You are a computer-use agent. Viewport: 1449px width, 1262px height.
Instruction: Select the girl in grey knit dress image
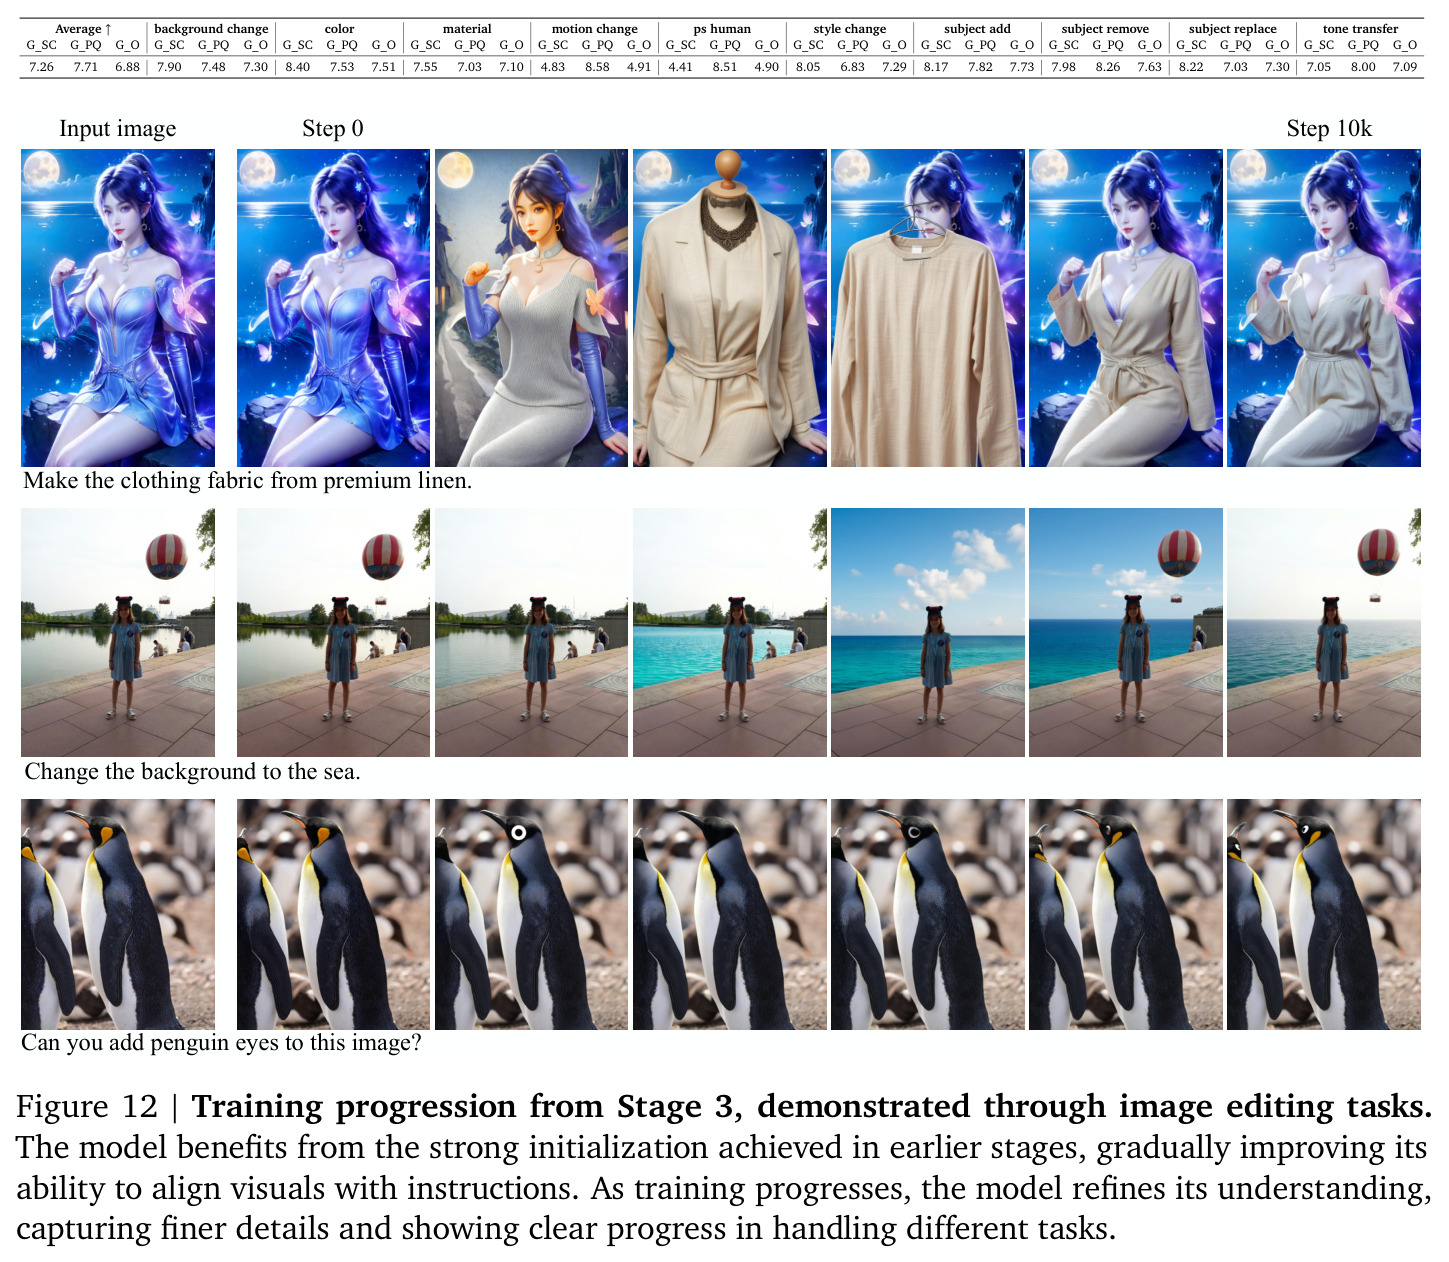[531, 308]
